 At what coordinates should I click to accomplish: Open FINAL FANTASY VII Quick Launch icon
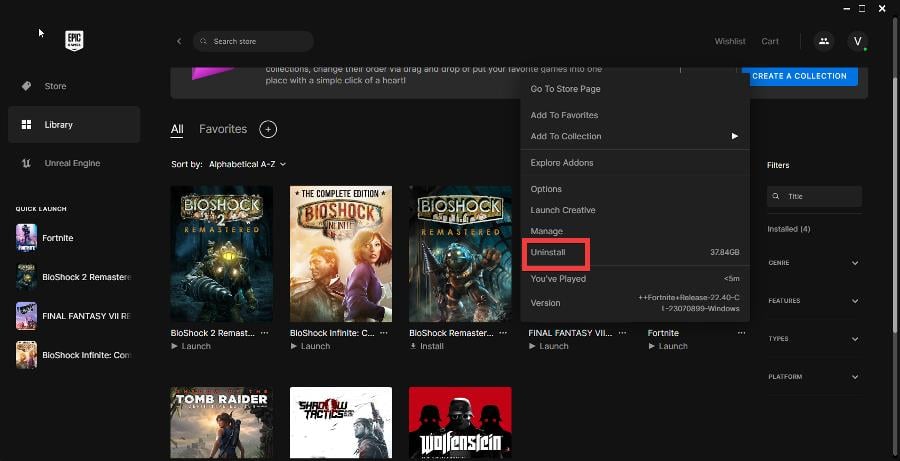26,316
